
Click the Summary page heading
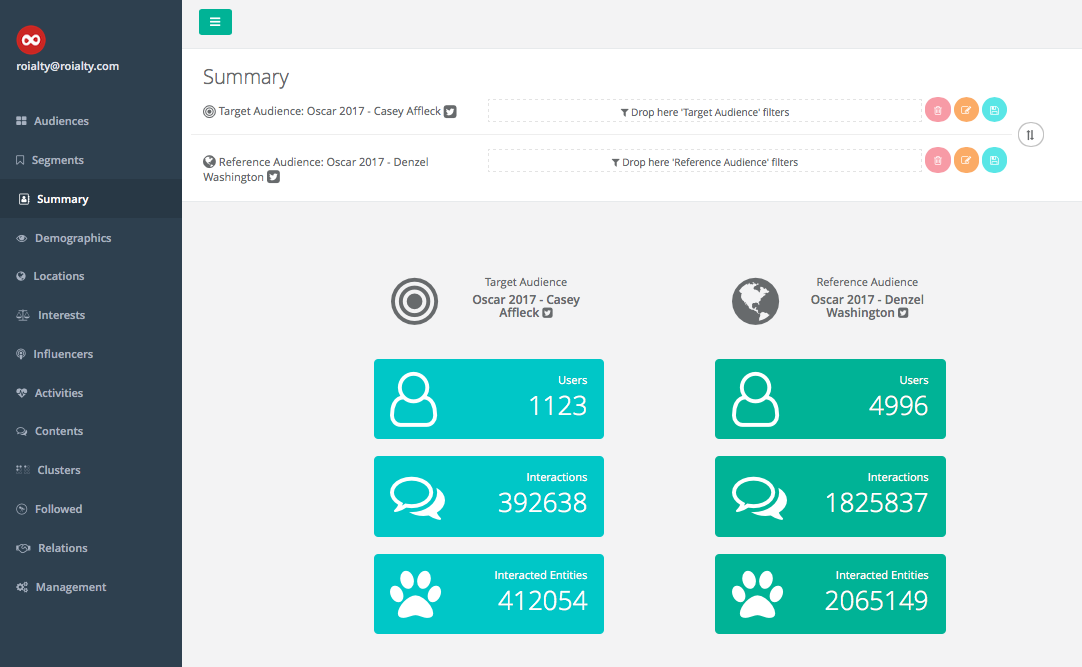[246, 77]
